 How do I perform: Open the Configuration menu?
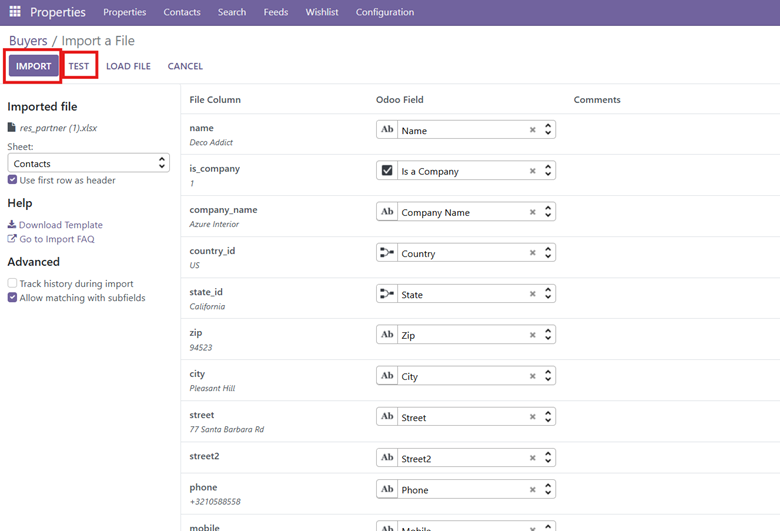[x=385, y=12]
